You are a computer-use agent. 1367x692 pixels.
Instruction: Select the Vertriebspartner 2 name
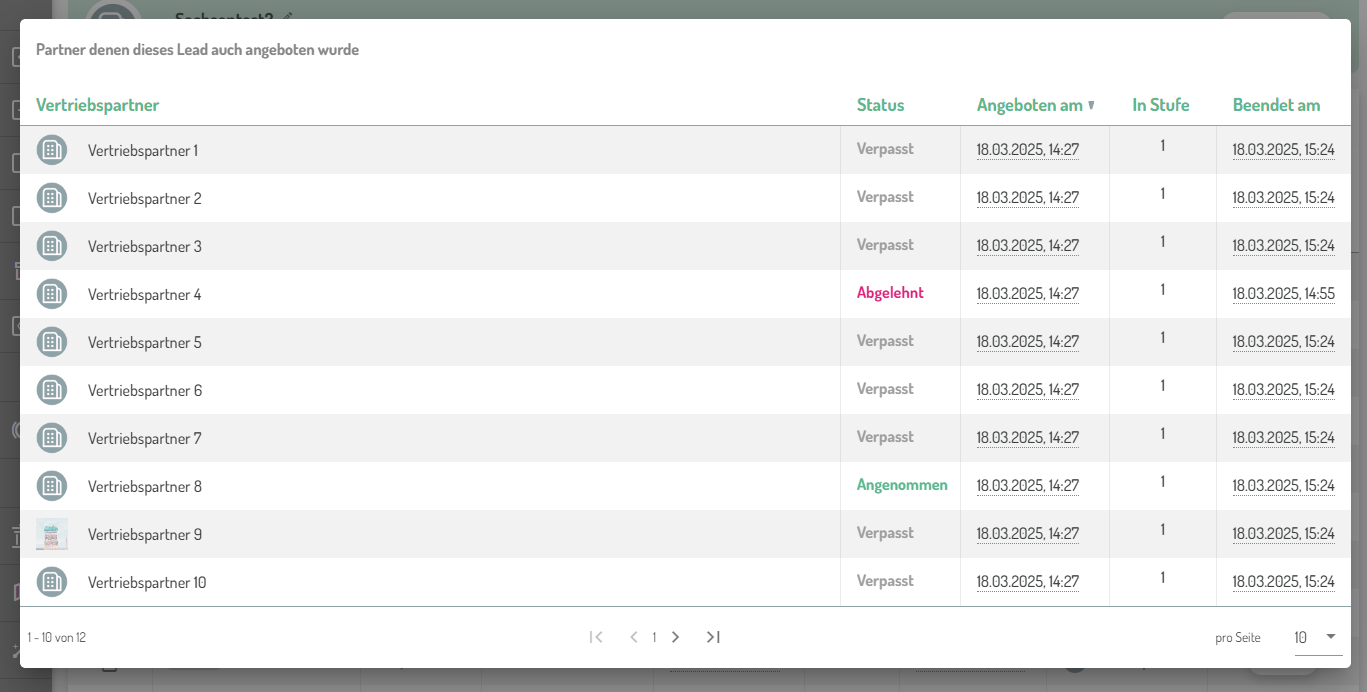coord(145,199)
